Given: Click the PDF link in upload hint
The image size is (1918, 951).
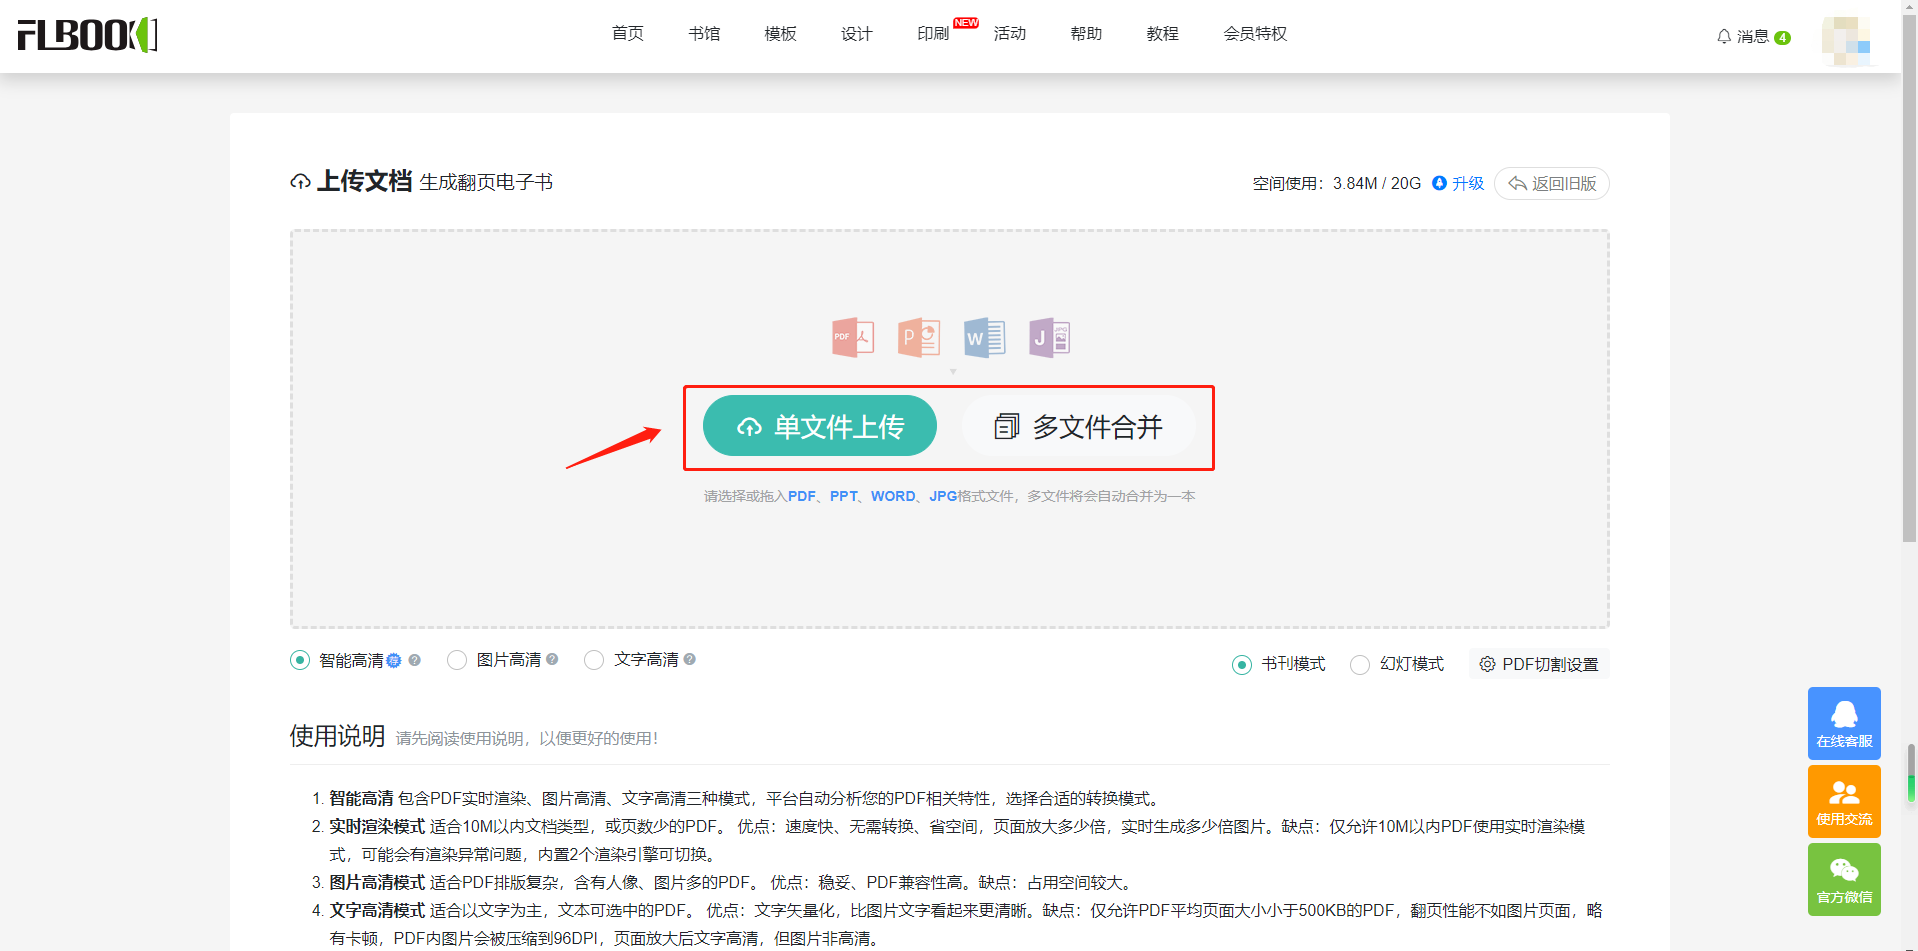Looking at the screenshot, I should click(x=802, y=496).
